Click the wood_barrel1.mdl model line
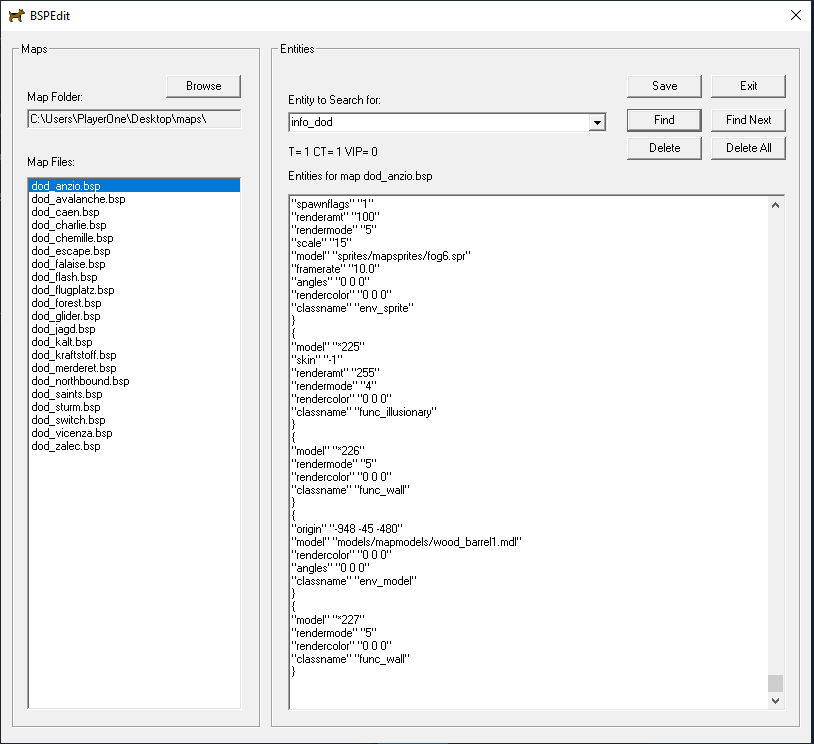The image size is (814, 744). pyautogui.click(x=406, y=542)
